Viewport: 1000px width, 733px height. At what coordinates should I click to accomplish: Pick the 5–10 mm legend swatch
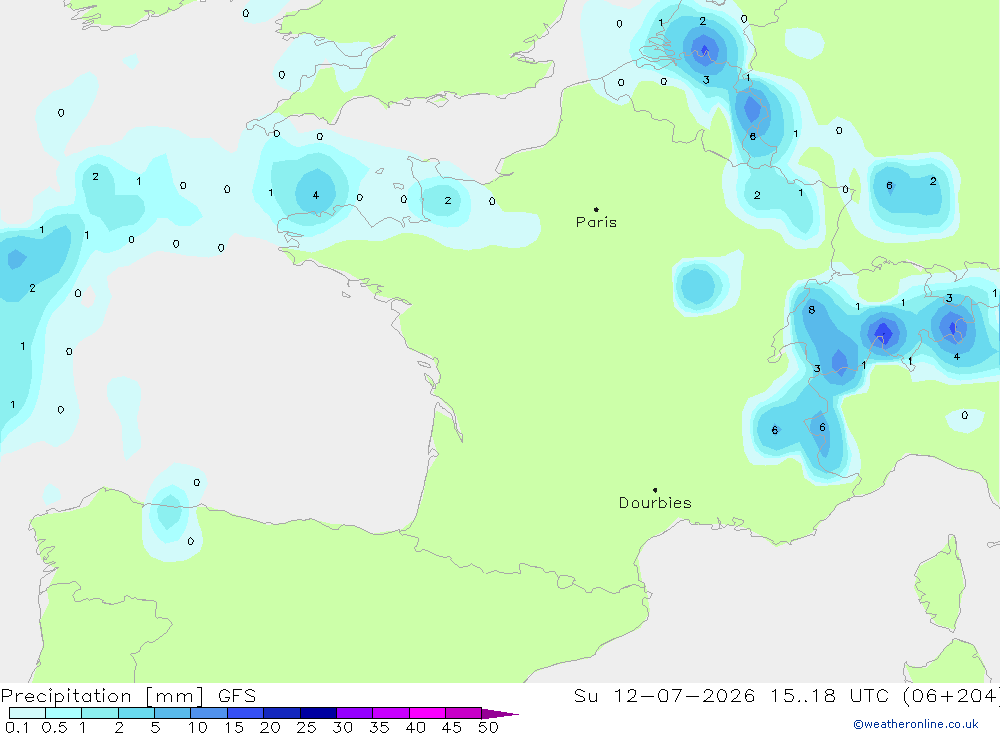173,713
